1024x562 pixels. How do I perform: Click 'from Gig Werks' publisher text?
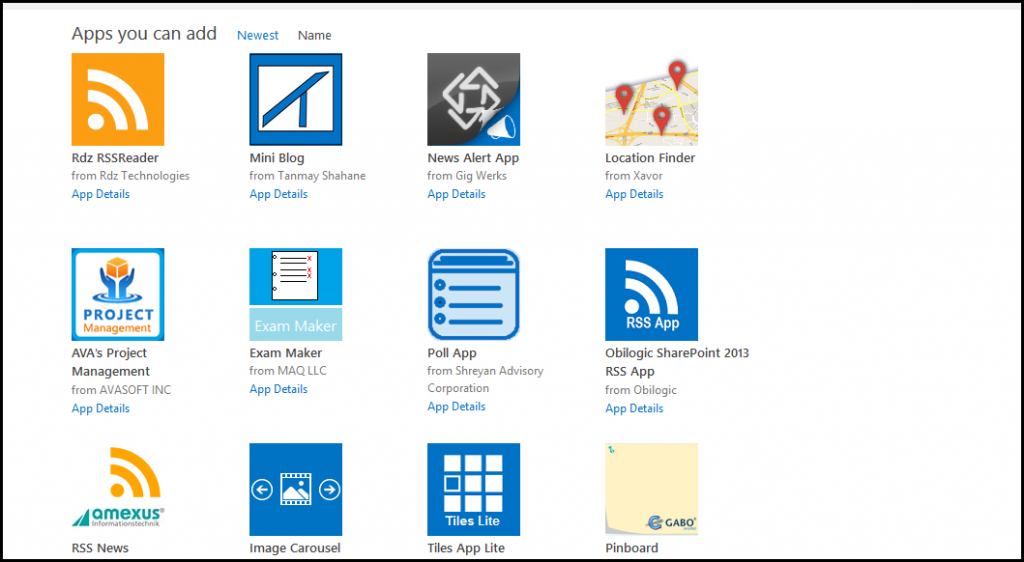point(467,176)
